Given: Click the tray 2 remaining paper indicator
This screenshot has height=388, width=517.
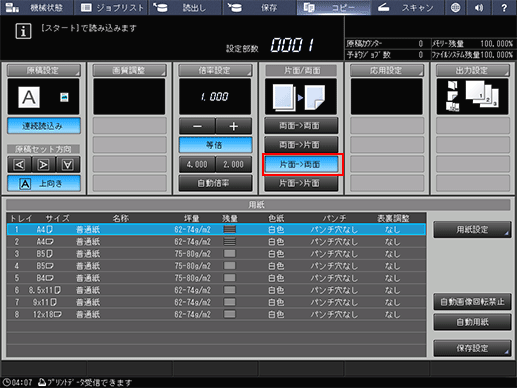Looking at the screenshot, I should click(x=230, y=242).
